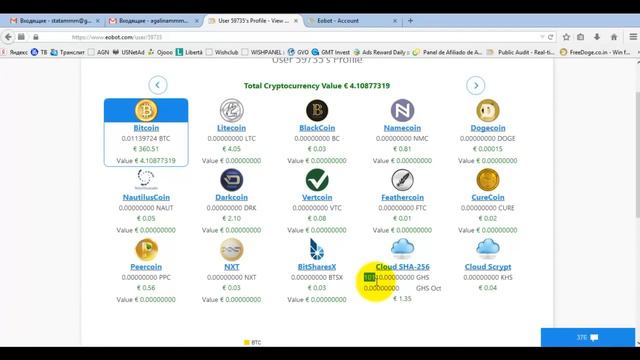Open the Vertcoin link
The width and height of the screenshot is (640, 360).
317,197
